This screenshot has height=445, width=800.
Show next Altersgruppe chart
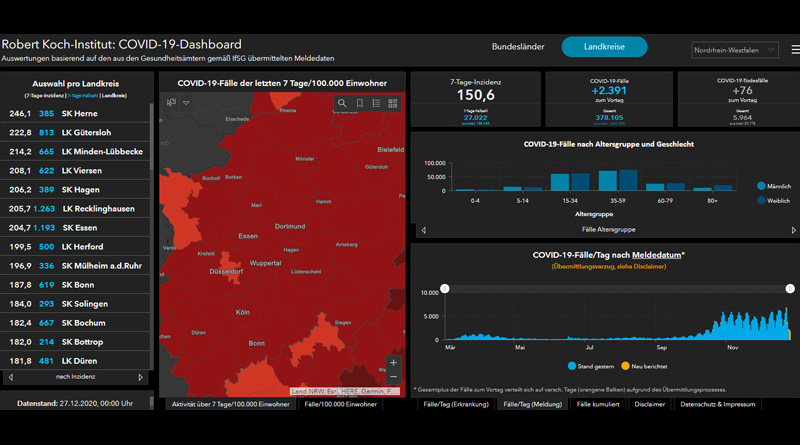(x=793, y=230)
